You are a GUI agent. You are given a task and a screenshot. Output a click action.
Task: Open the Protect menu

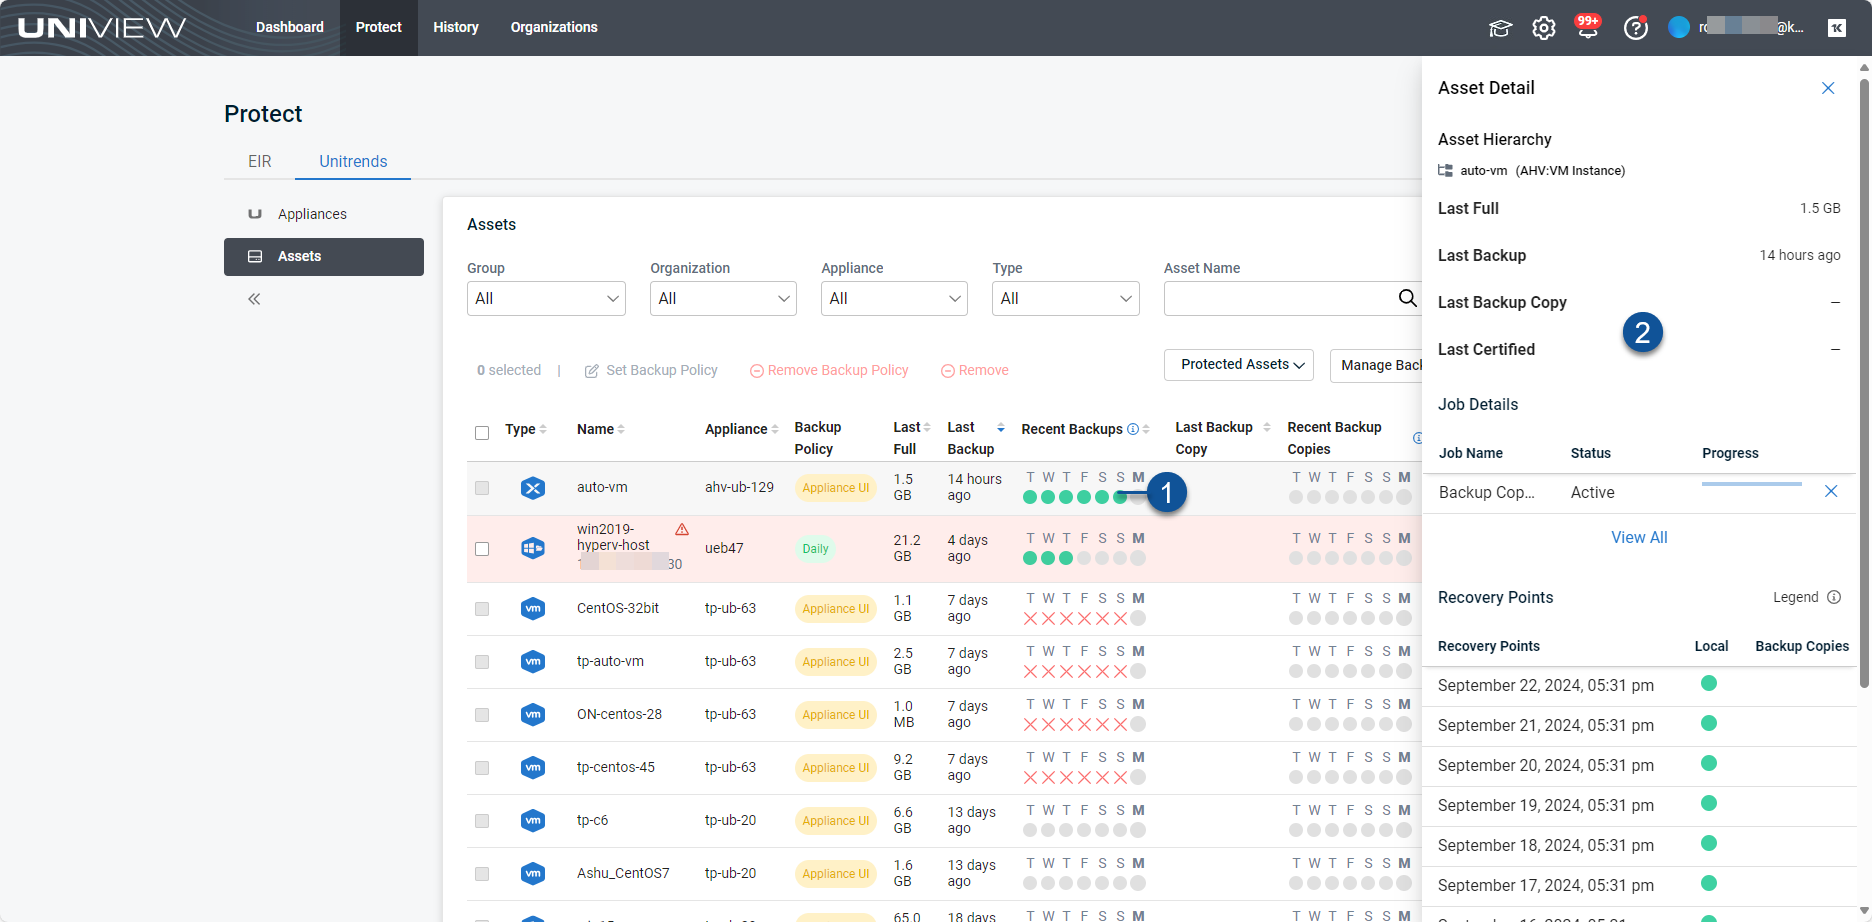pos(379,27)
